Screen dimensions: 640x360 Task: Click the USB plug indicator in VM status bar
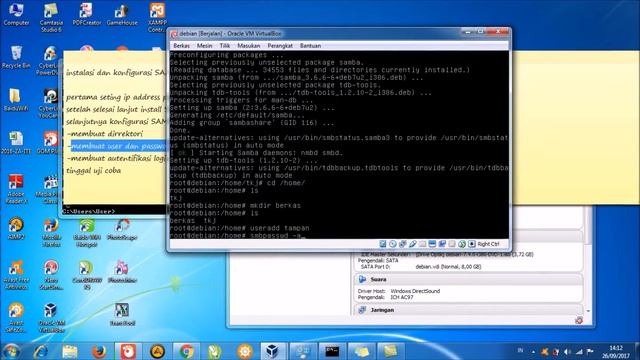(412, 244)
